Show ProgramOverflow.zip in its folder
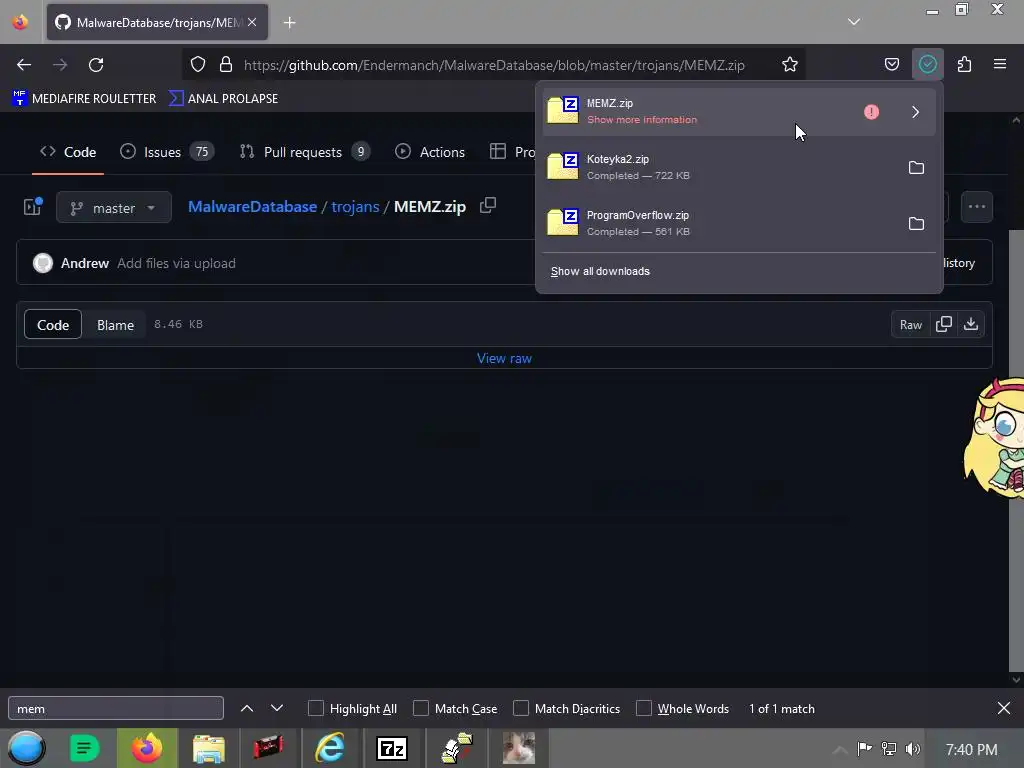The image size is (1024, 768). click(916, 223)
